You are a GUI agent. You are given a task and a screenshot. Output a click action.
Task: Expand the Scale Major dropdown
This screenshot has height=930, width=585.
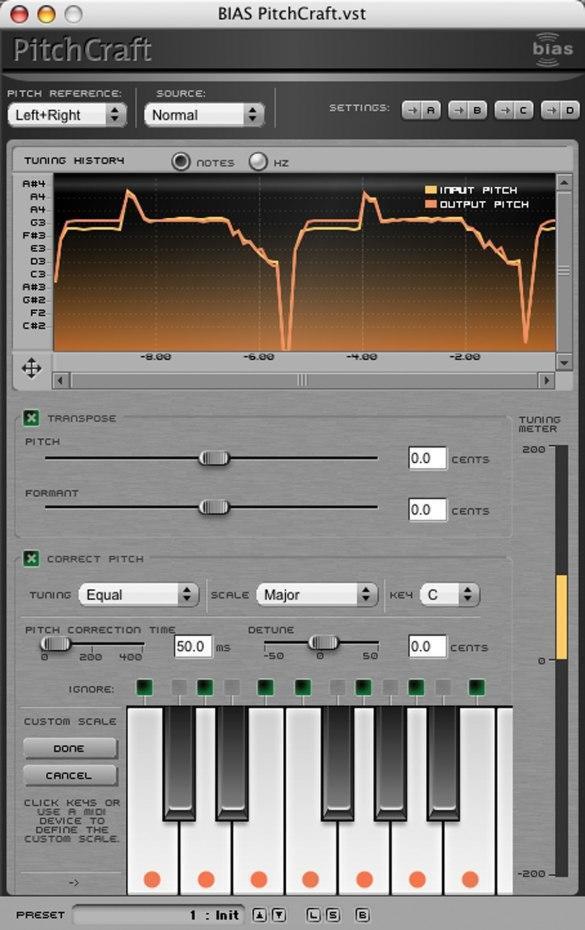coord(317,594)
